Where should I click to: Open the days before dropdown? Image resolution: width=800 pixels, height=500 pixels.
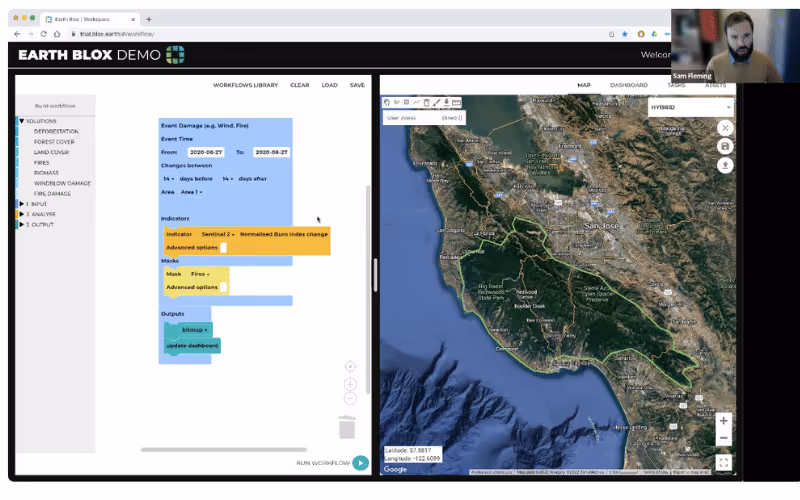[x=168, y=179]
